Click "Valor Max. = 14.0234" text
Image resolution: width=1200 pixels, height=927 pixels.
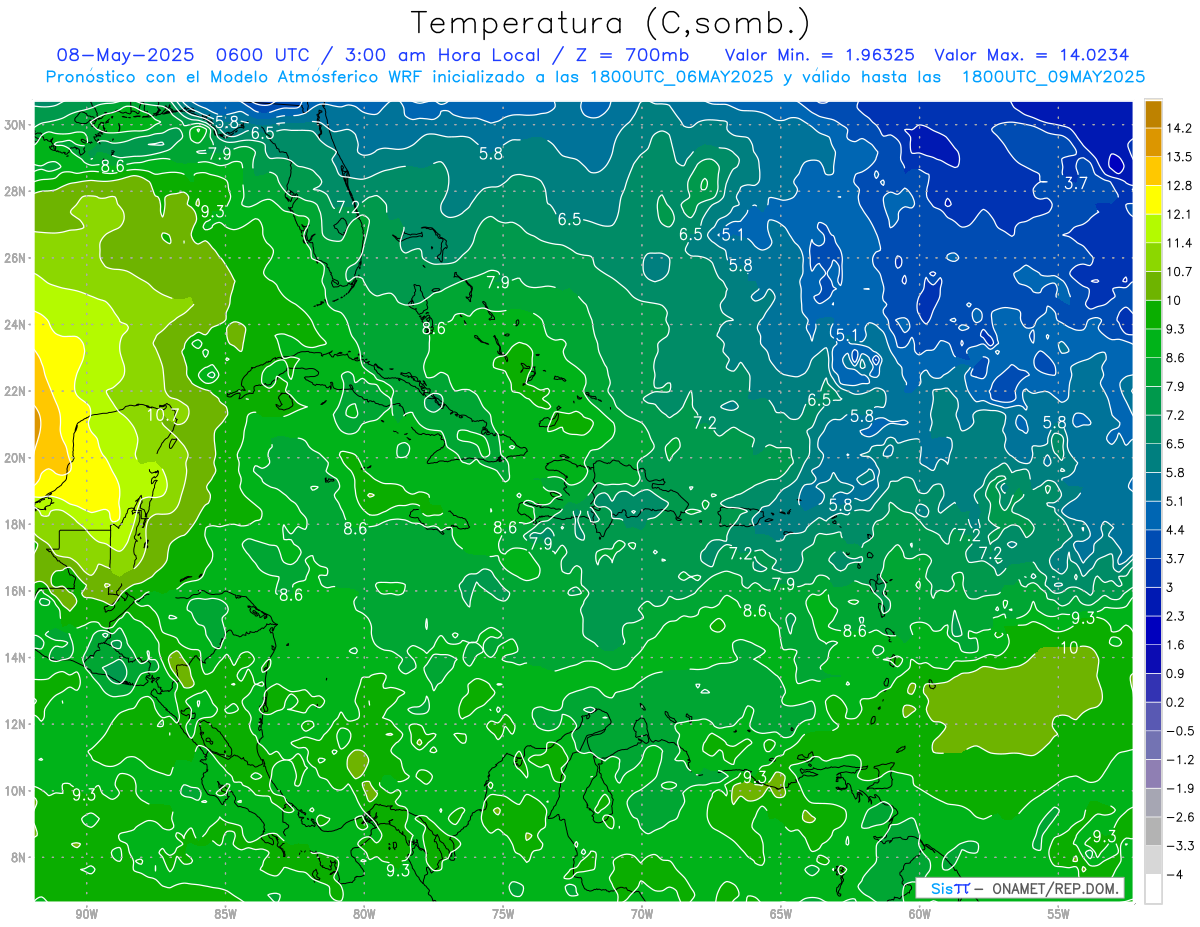pos(1032,55)
